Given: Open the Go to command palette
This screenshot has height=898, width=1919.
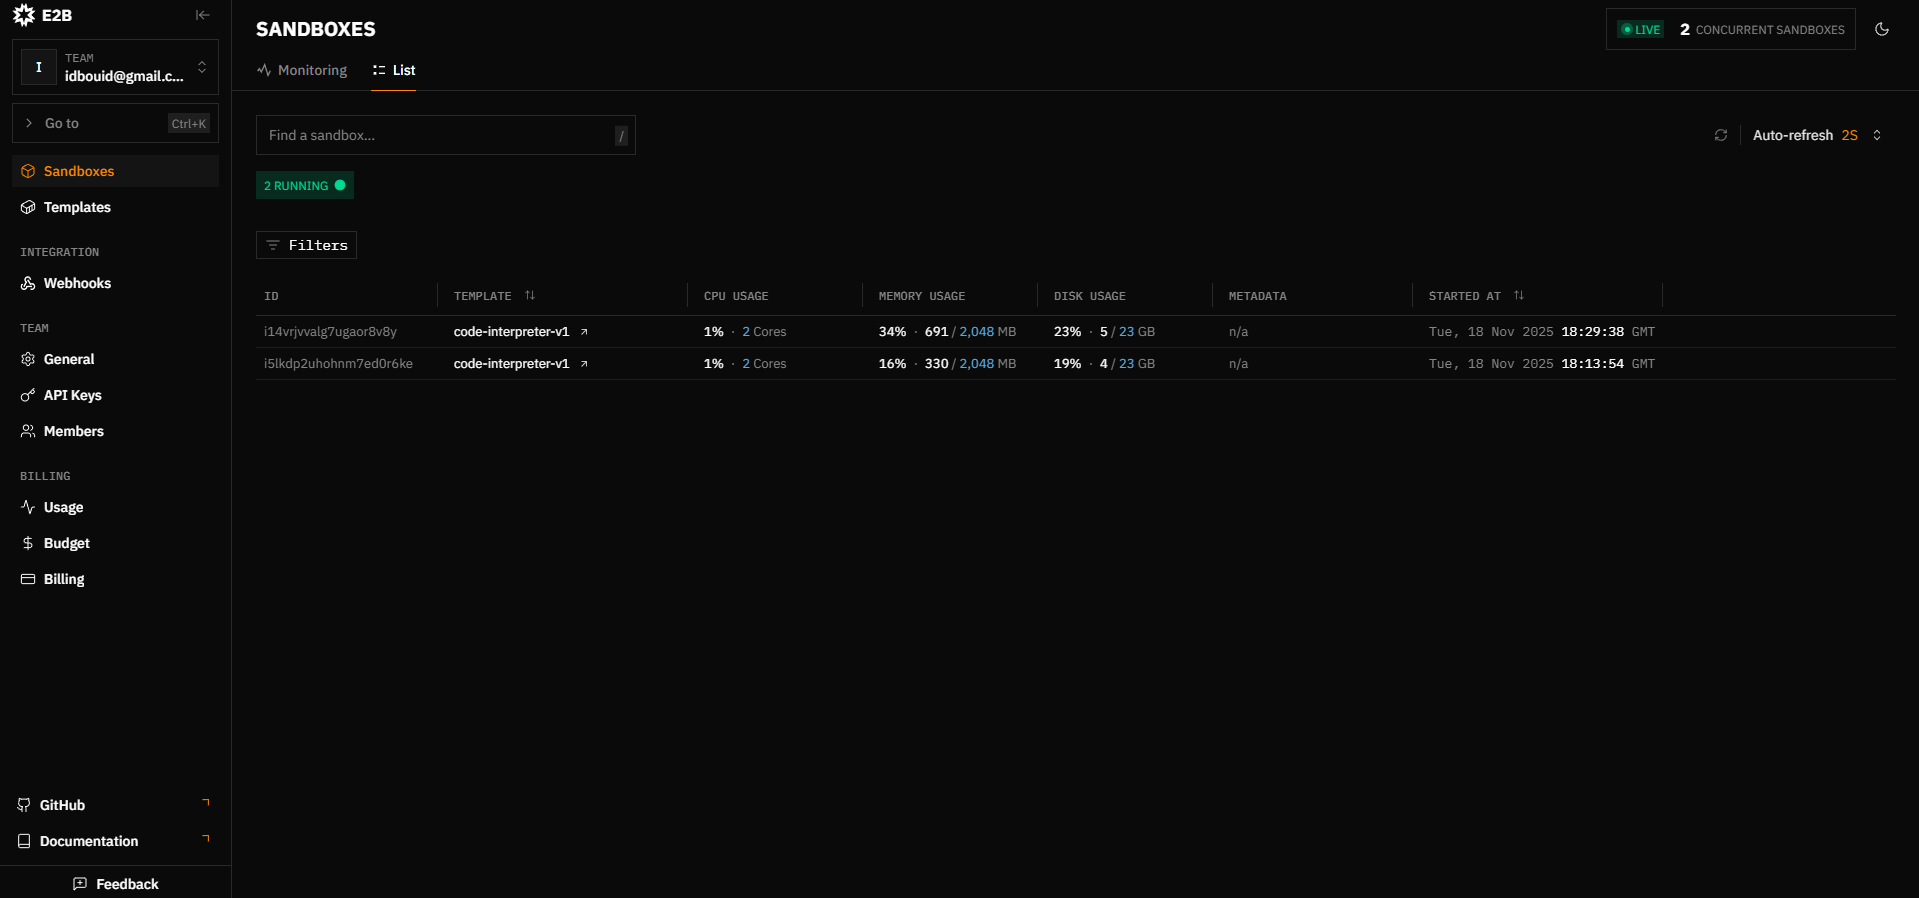Looking at the screenshot, I should [x=115, y=123].
